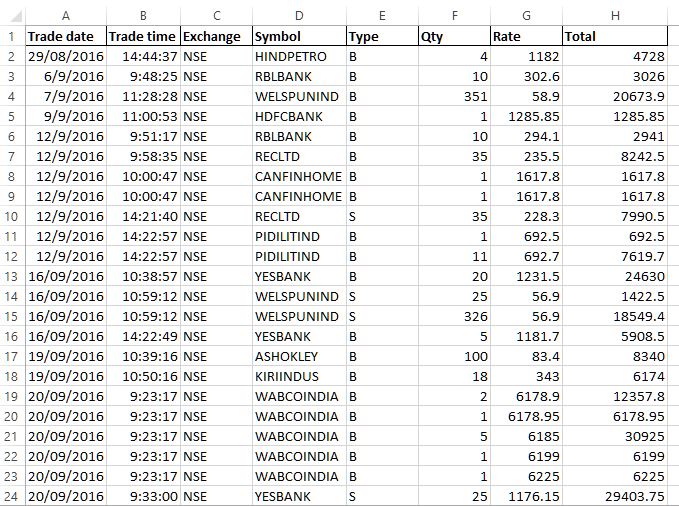Select rate cell 1181.7

[x=527, y=336]
